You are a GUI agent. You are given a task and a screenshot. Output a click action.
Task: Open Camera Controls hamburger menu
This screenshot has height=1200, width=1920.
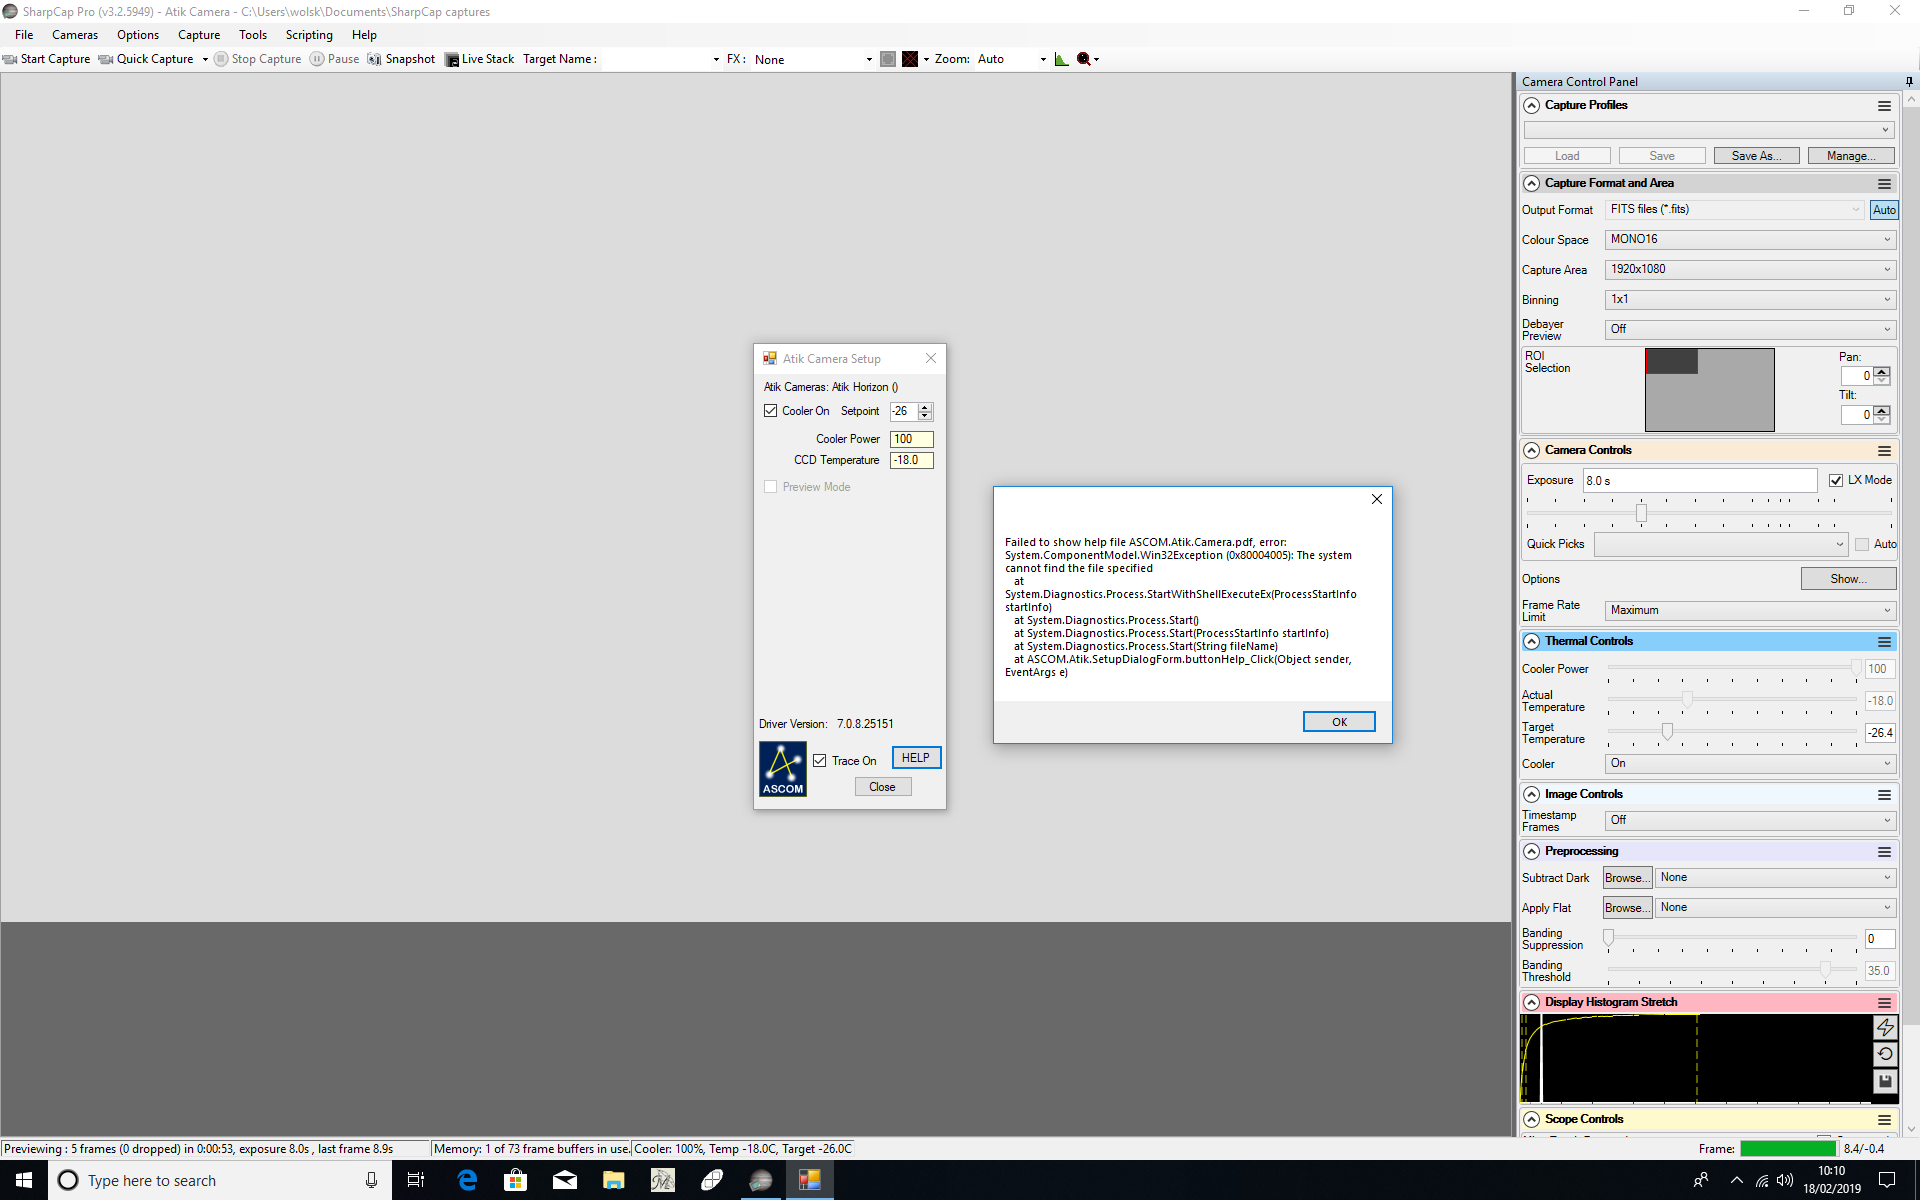1884,451
